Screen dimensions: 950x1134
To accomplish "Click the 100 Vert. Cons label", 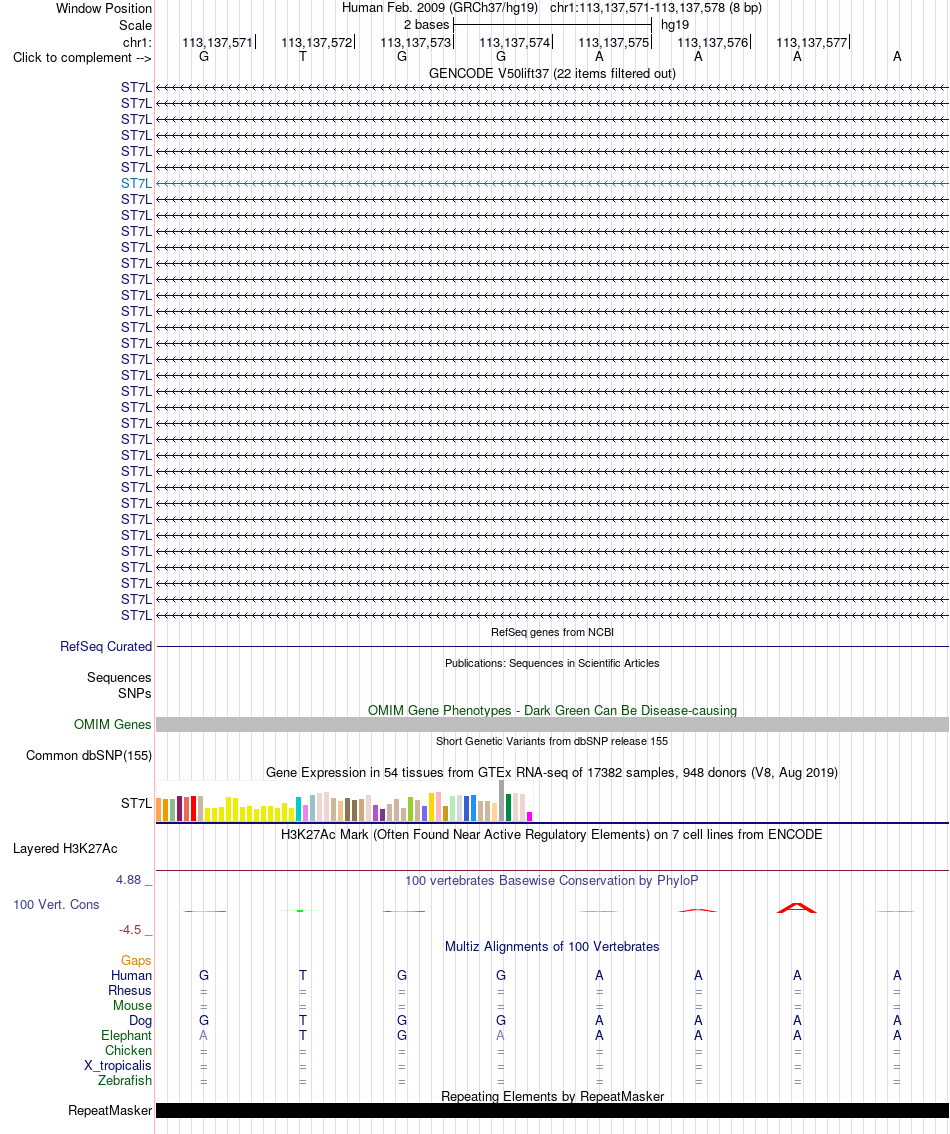I will 56,905.
